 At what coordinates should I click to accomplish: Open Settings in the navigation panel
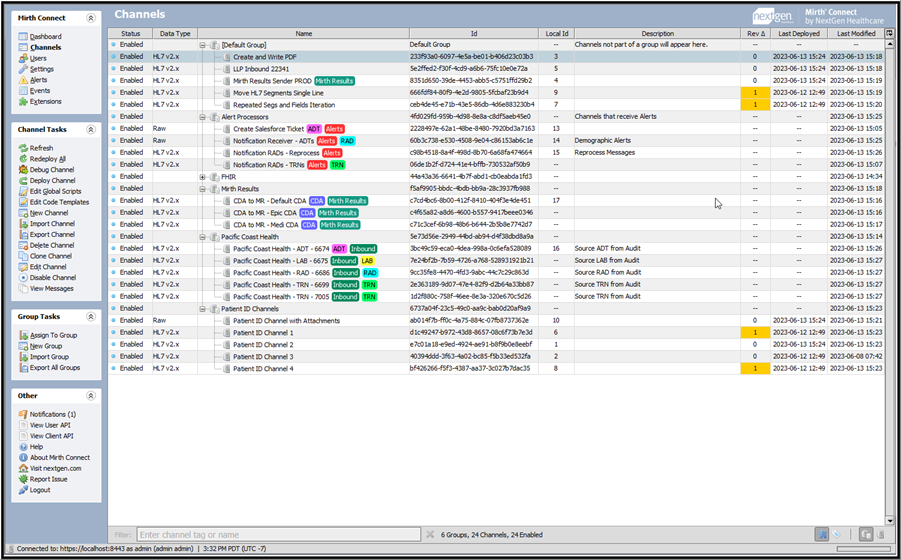42,69
